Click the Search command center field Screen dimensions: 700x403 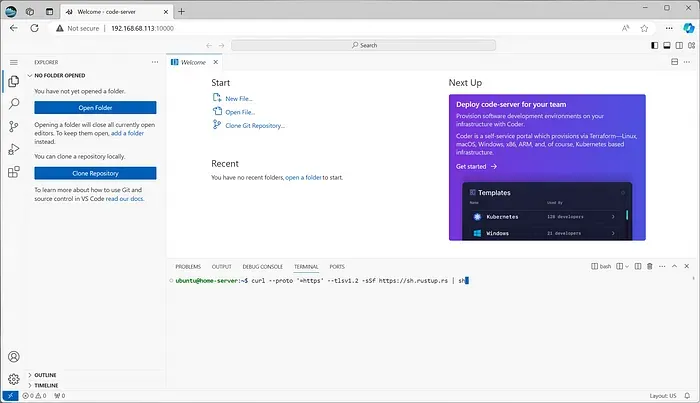363,45
